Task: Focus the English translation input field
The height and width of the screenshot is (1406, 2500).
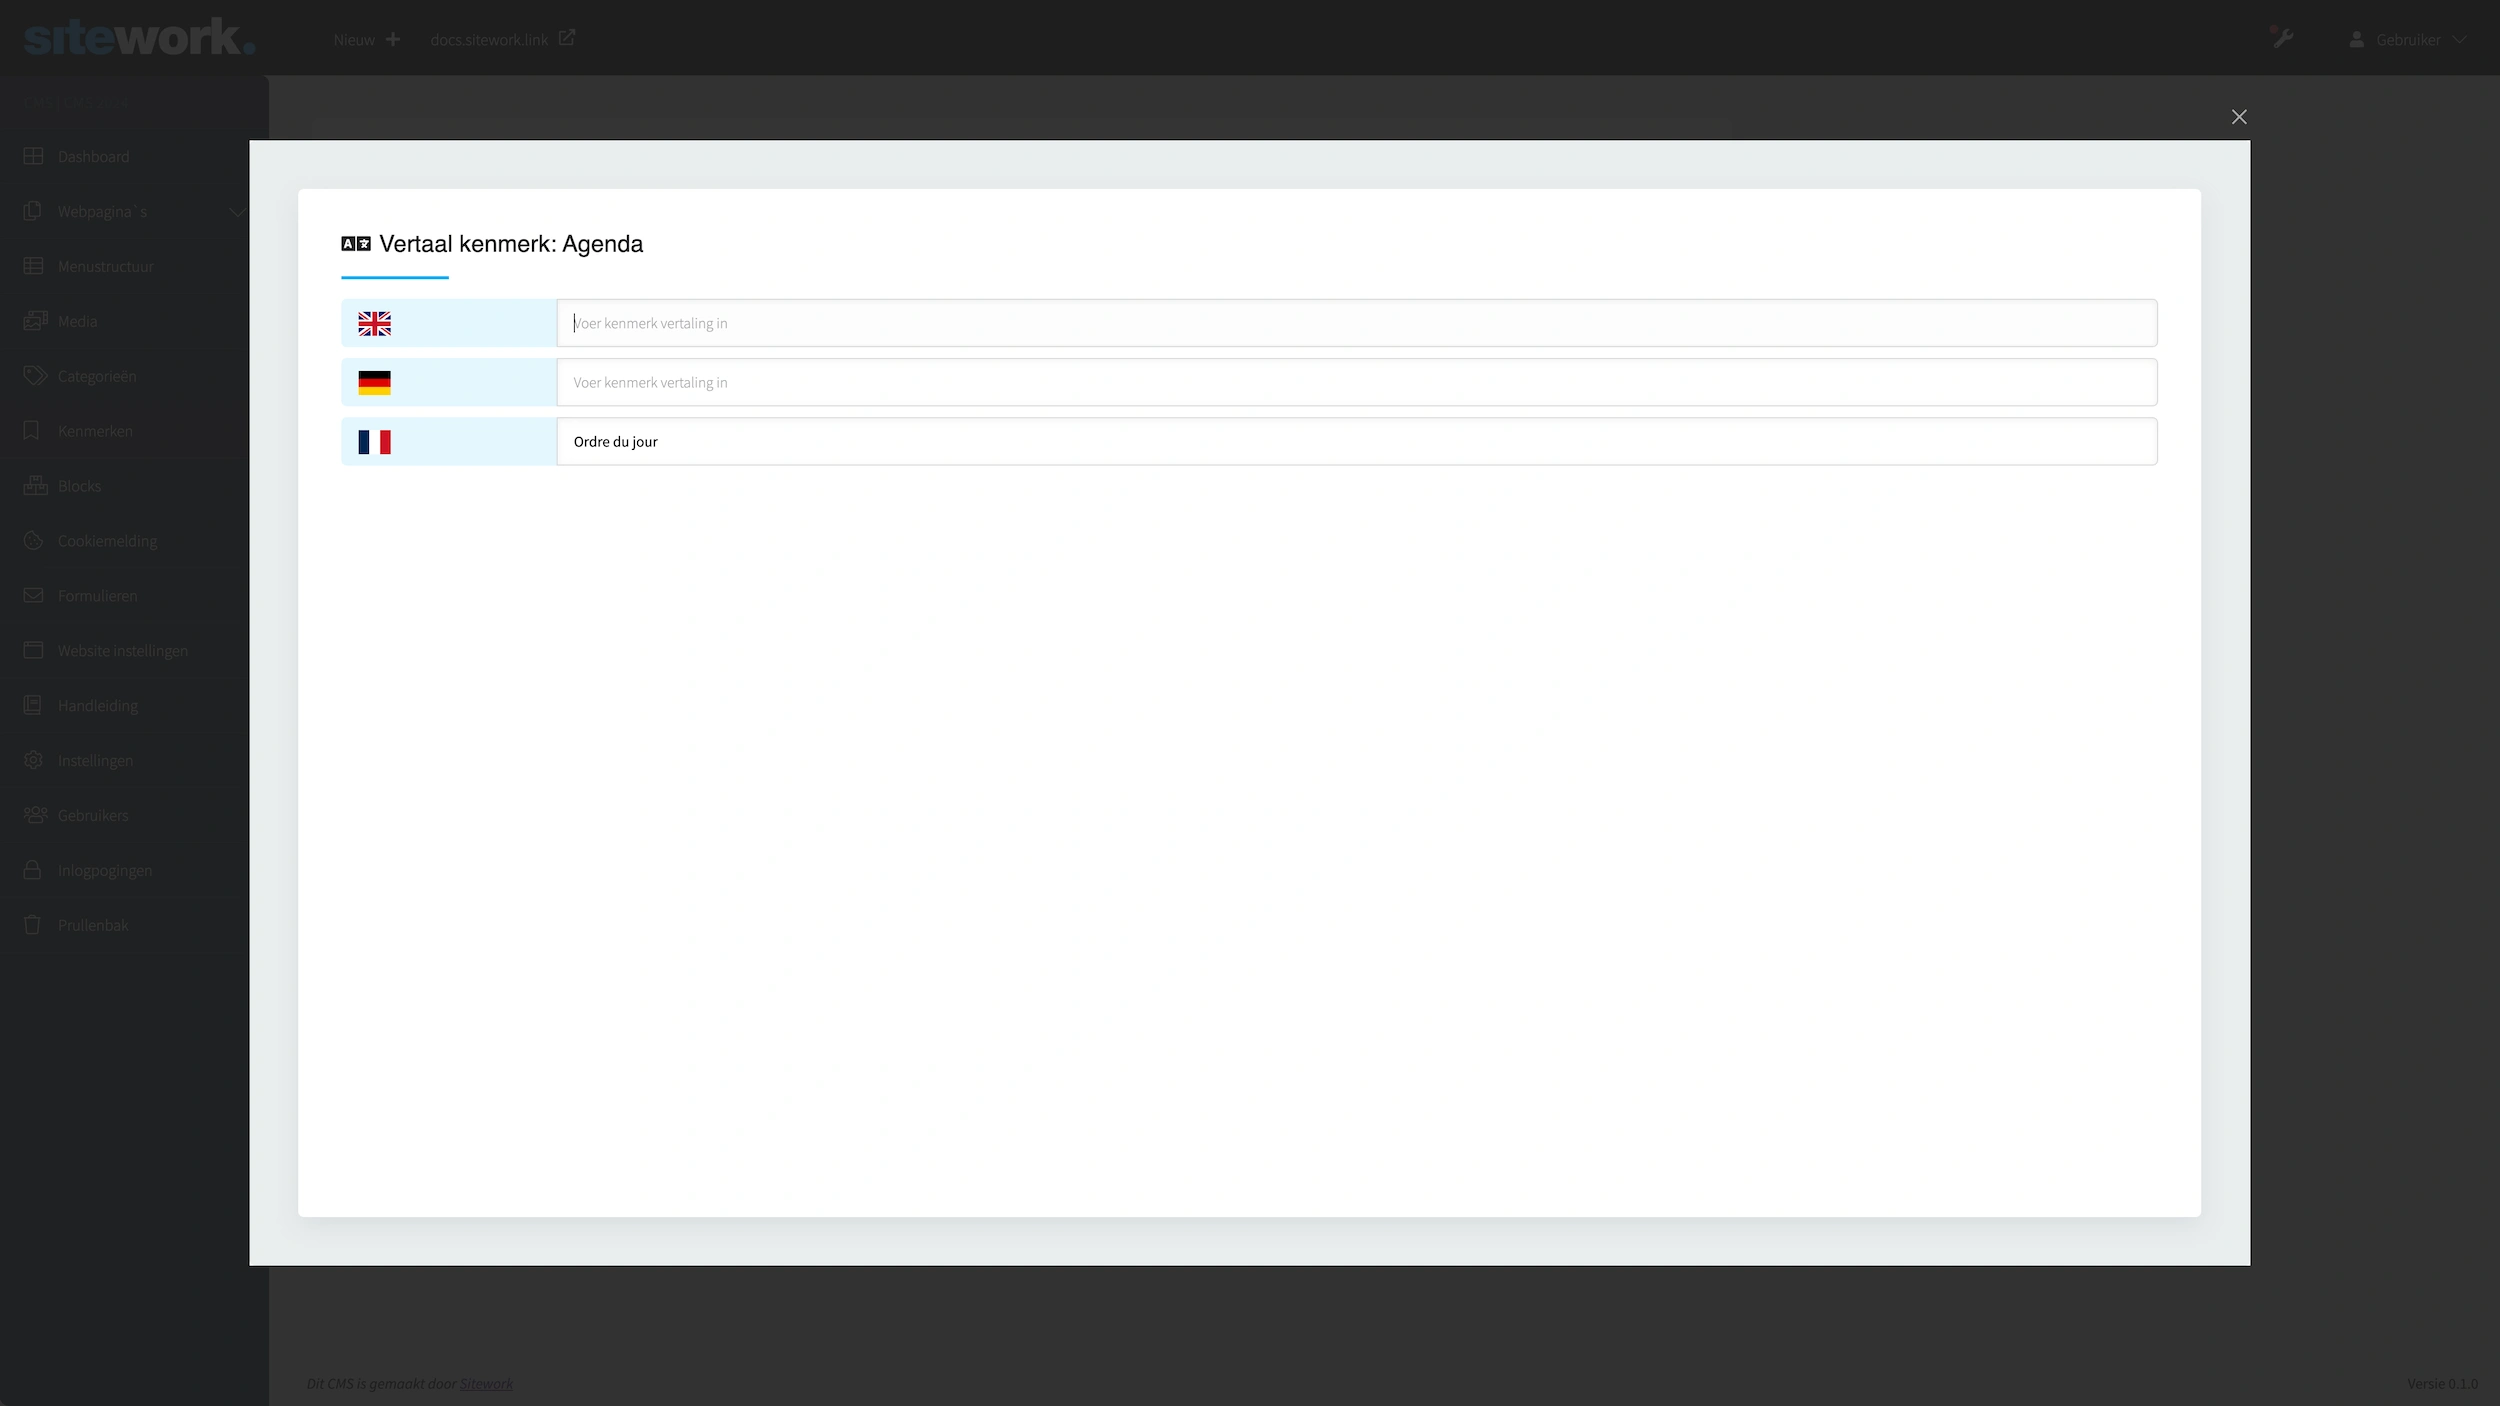Action: [x=1355, y=323]
